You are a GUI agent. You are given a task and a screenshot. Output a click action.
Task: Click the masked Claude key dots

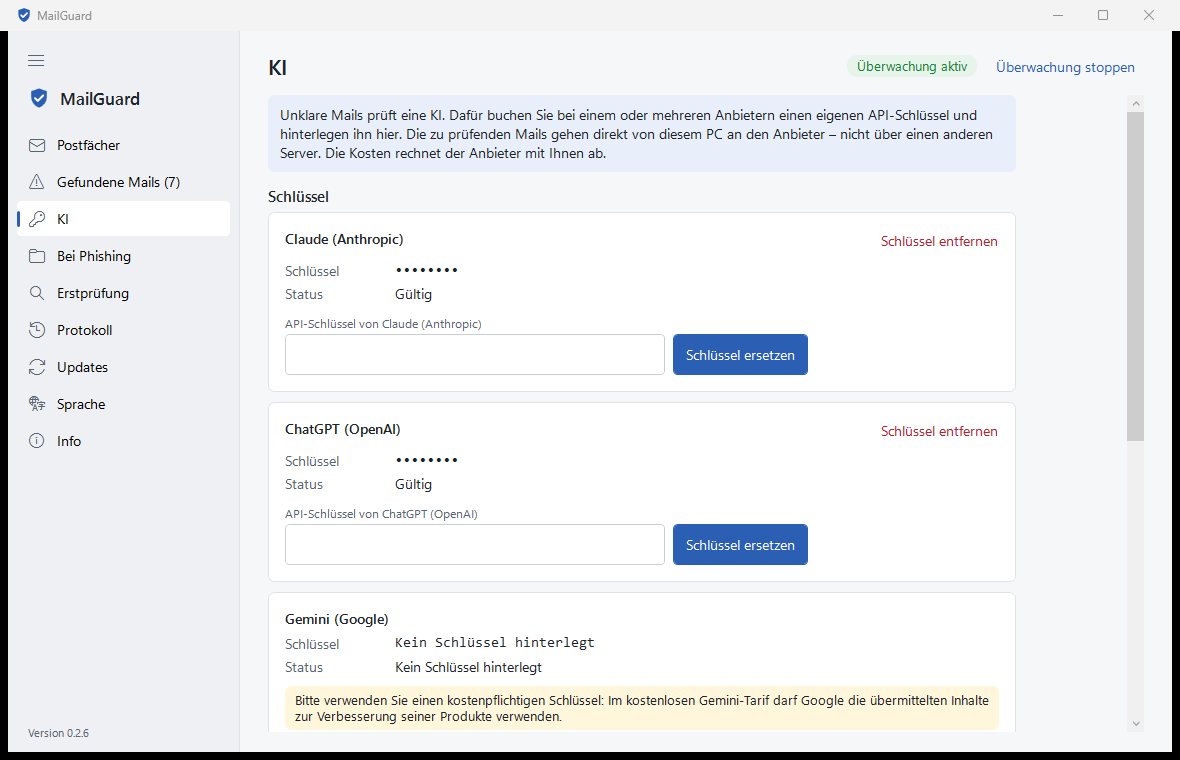[427, 269]
